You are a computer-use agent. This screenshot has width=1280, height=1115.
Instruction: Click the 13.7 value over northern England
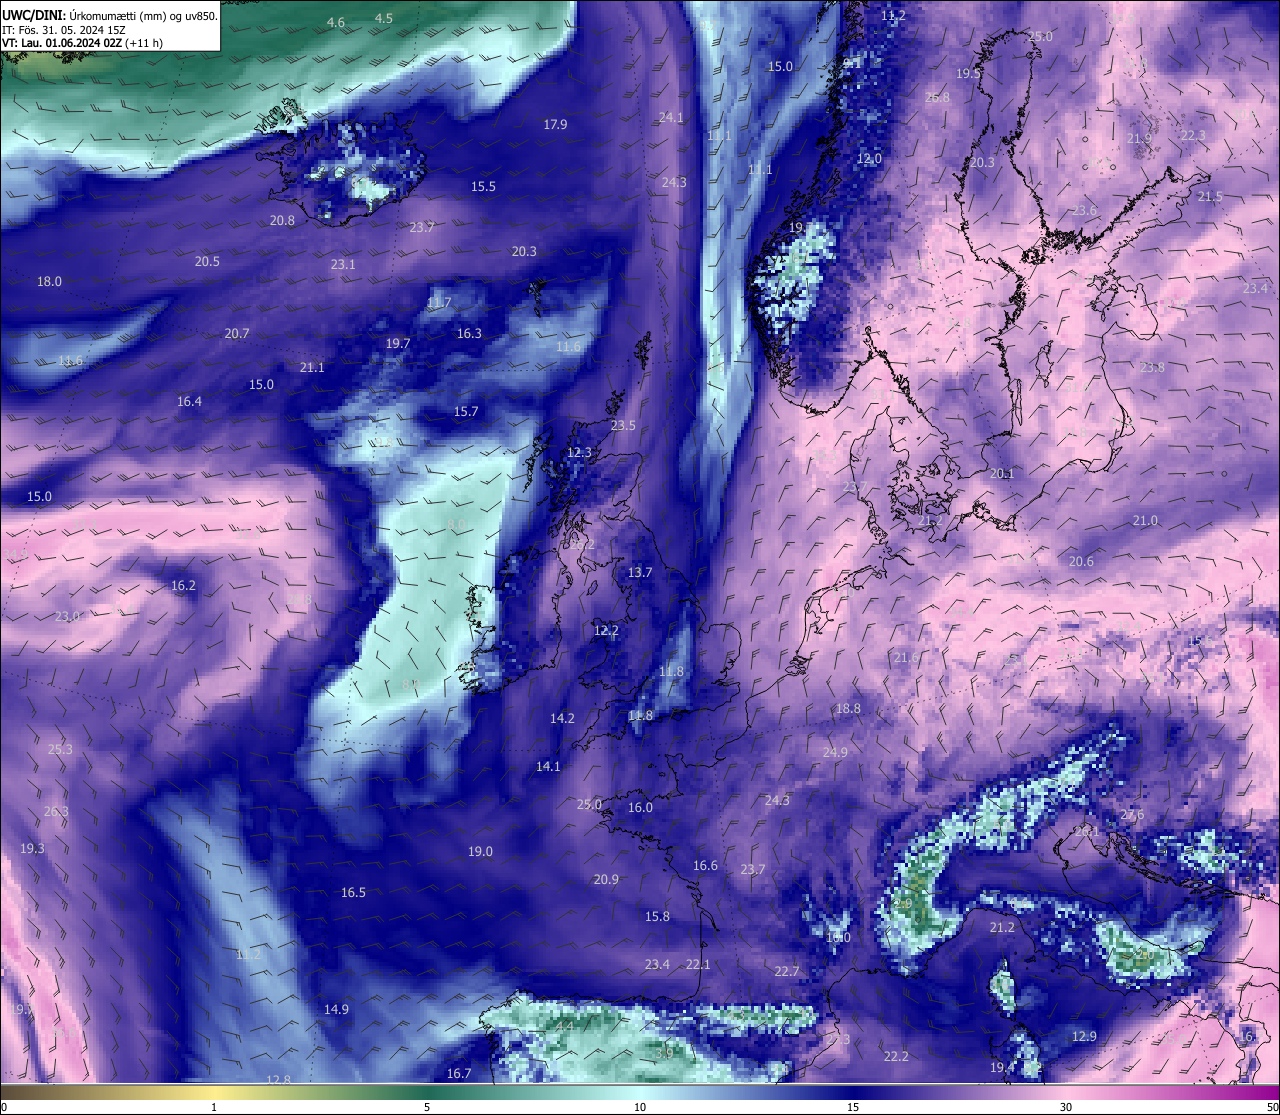(640, 572)
